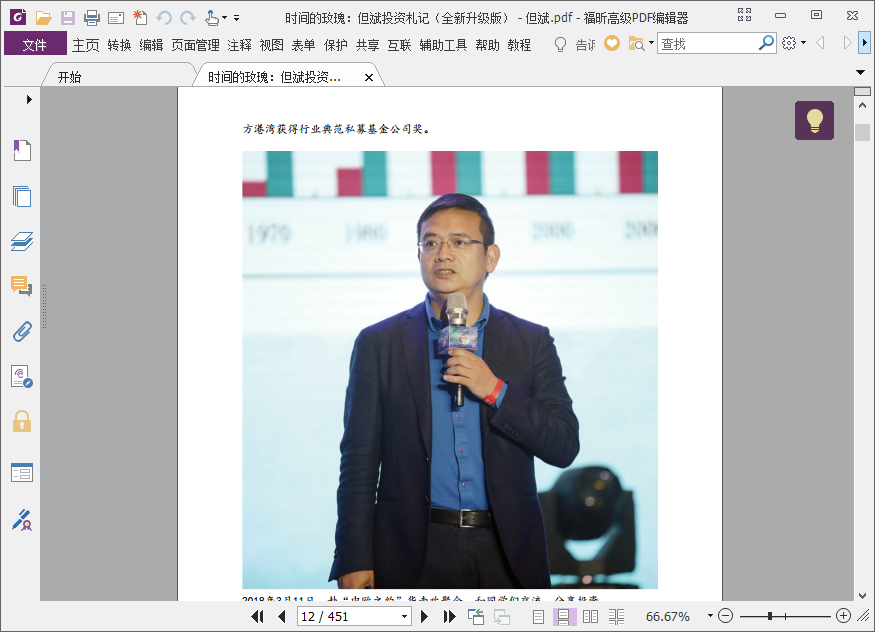This screenshot has height=632, width=875.
Task: Open the 视图 view ribbon tab
Action: coord(272,45)
